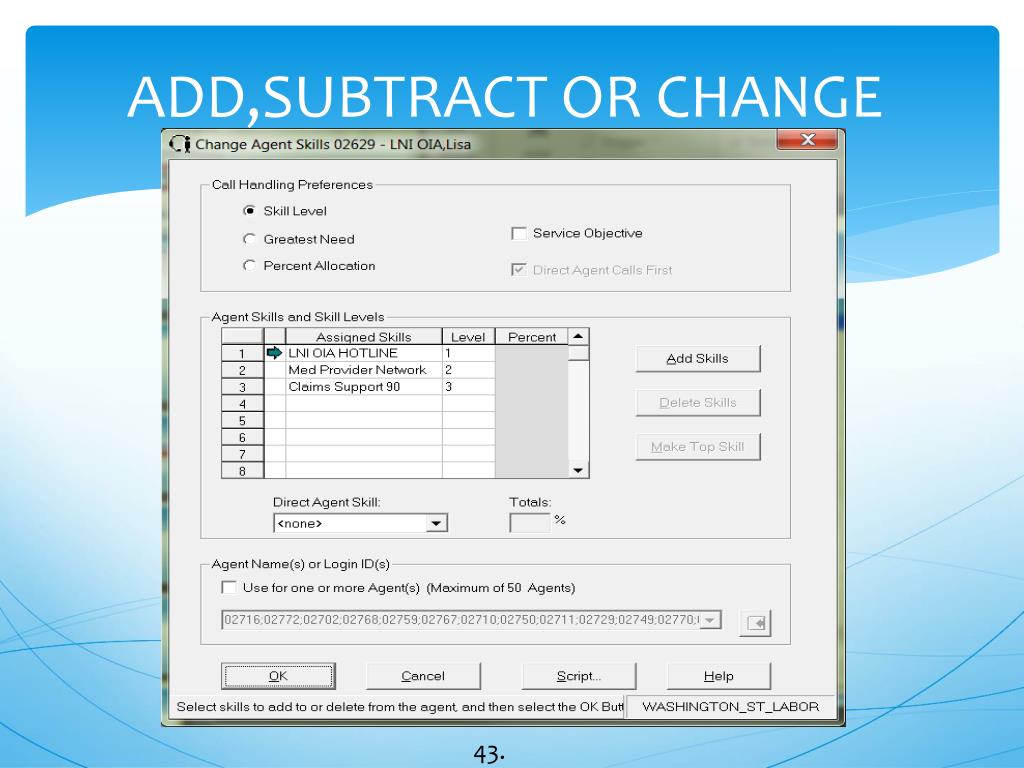Expand the agent login IDs dropdown
Image resolution: width=1024 pixels, height=768 pixels.
coord(711,620)
